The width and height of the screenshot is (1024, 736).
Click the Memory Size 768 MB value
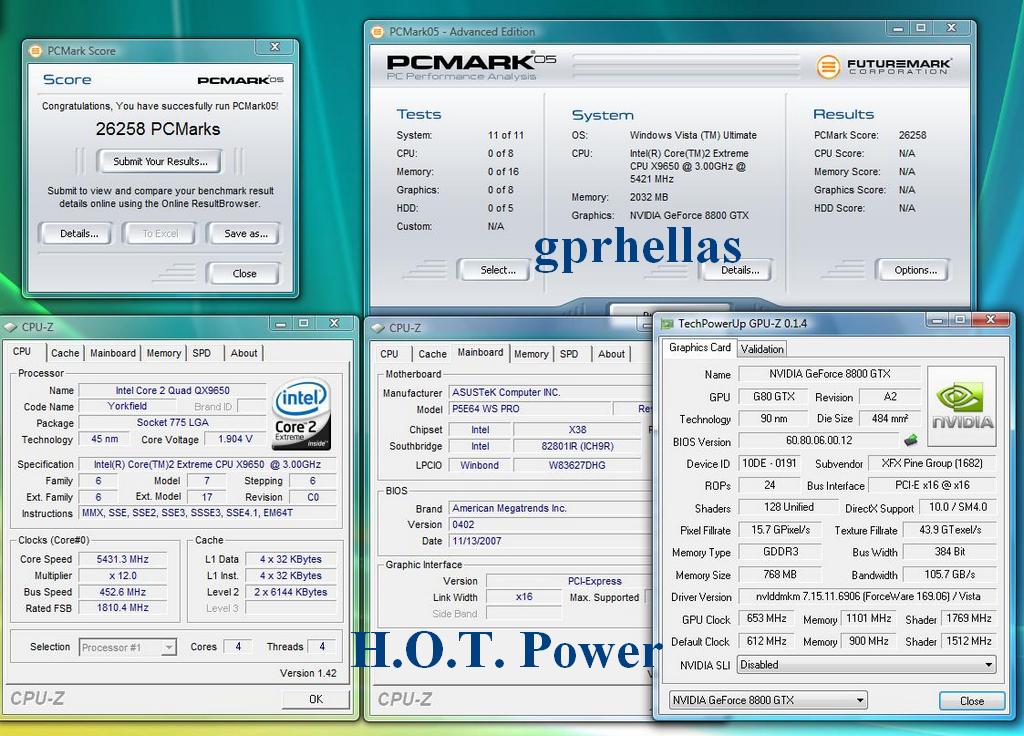click(780, 575)
